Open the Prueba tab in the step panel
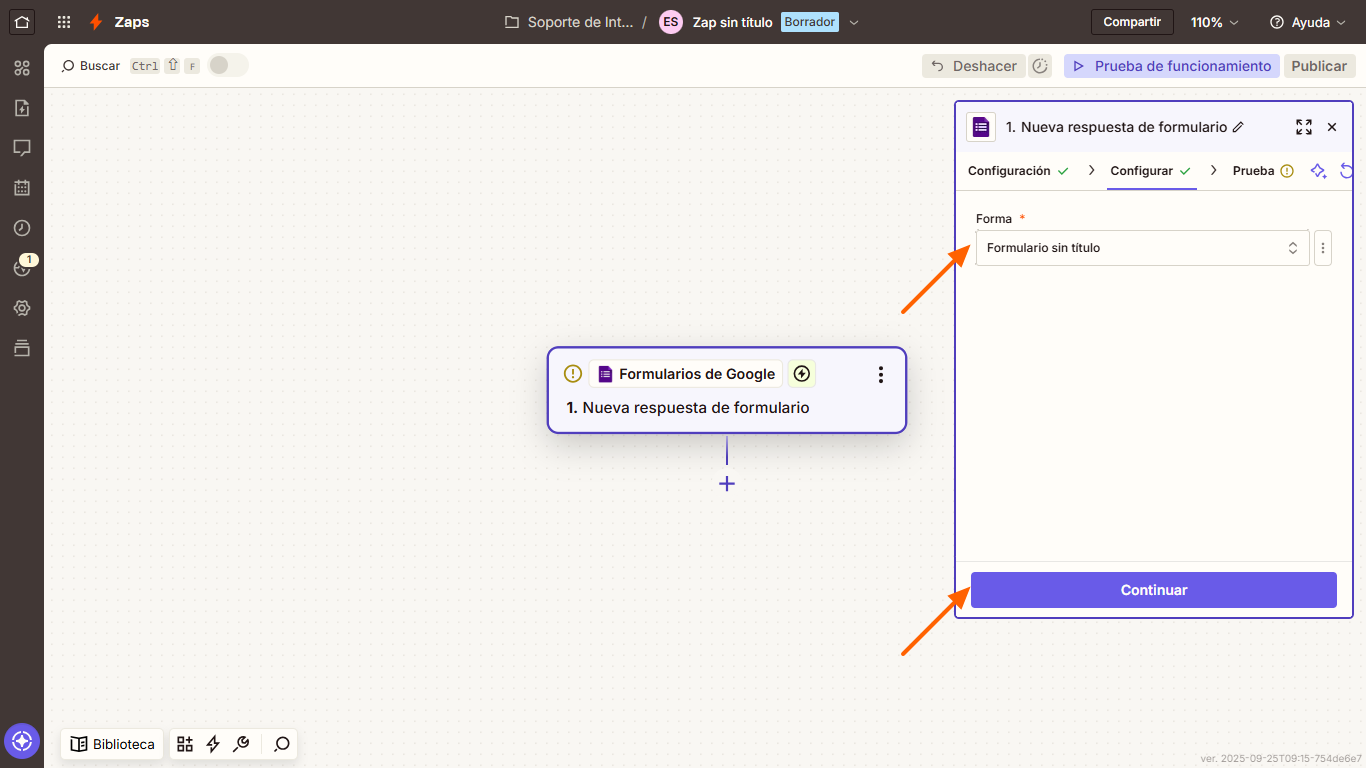Image resolution: width=1366 pixels, height=768 pixels. point(1253,171)
